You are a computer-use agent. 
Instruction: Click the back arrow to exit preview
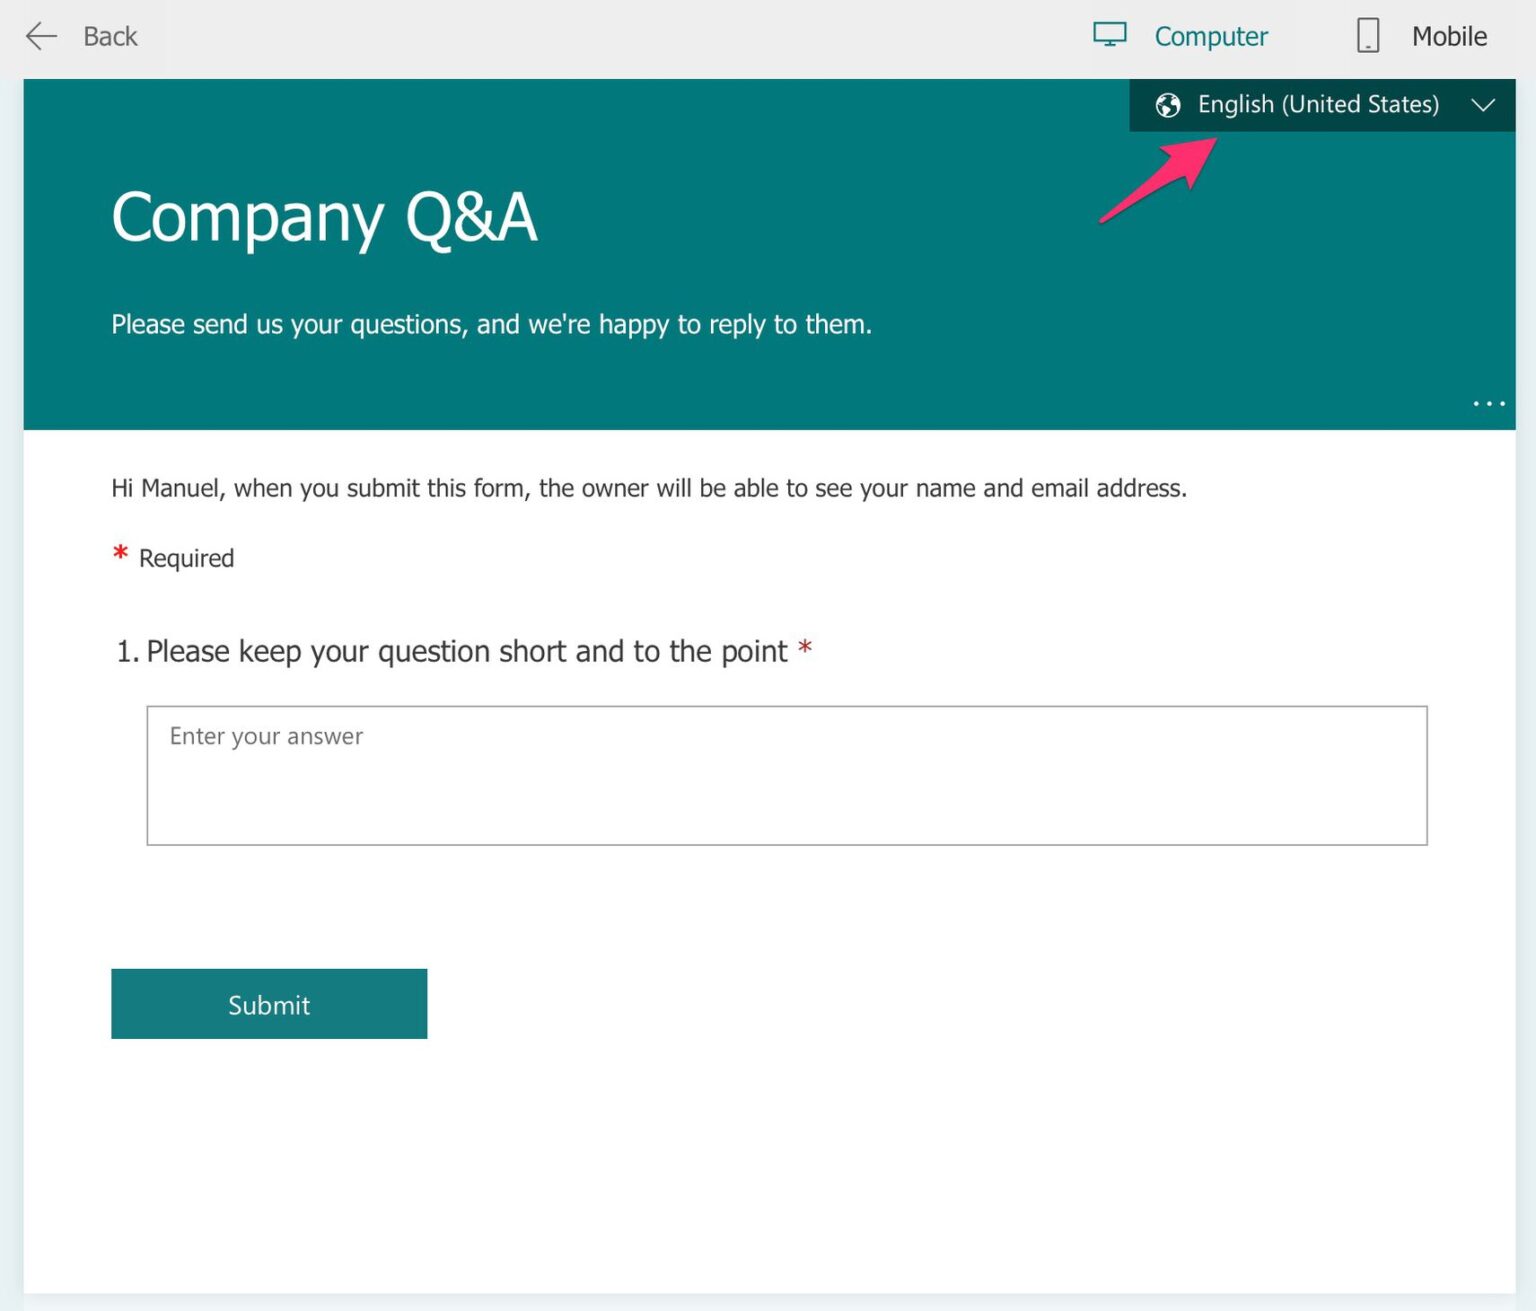(x=41, y=36)
